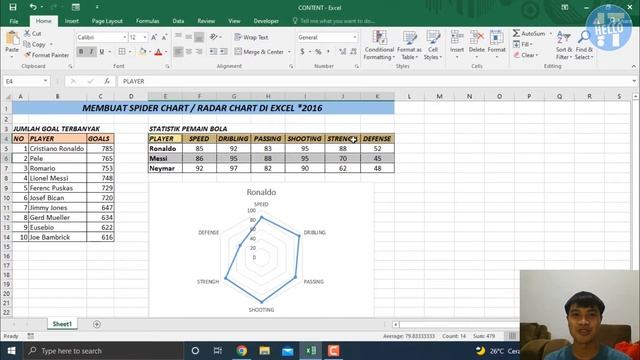Decrease font size

tap(164, 37)
